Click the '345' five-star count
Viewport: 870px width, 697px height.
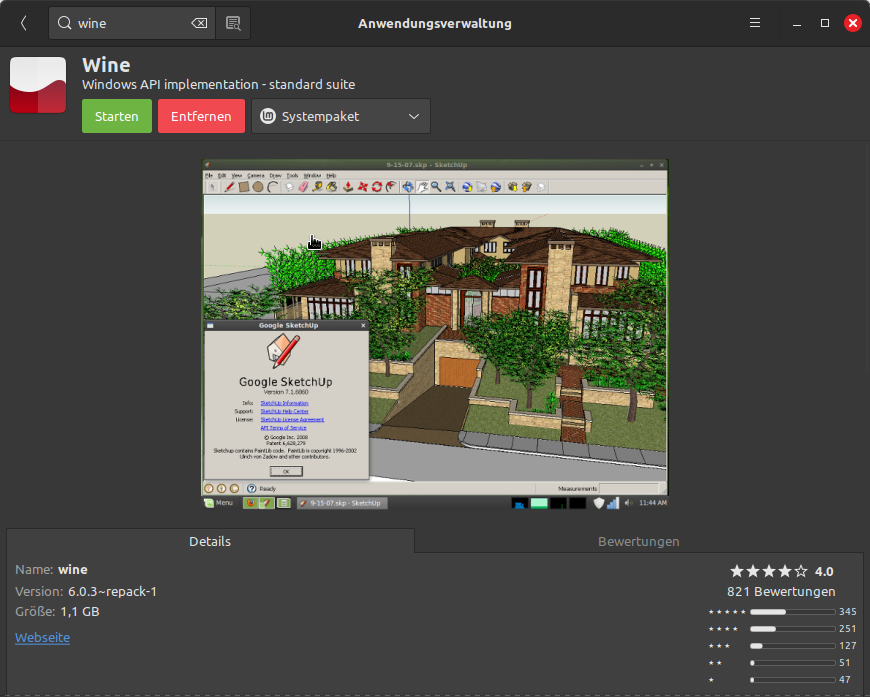(848, 612)
